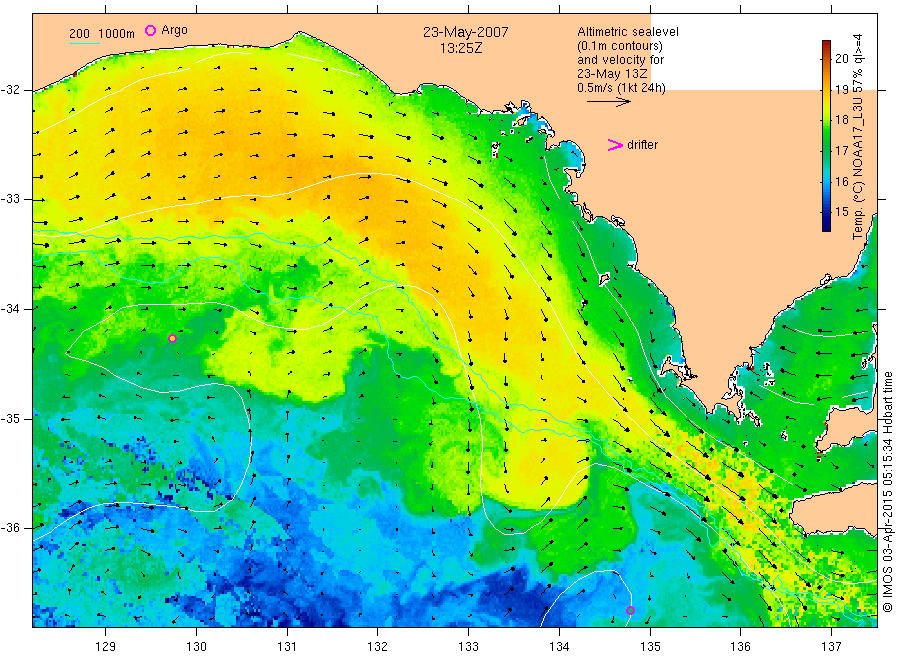Click the "200 1000m" depth legend label
Viewport: 900px width, 660px height.
(102, 34)
